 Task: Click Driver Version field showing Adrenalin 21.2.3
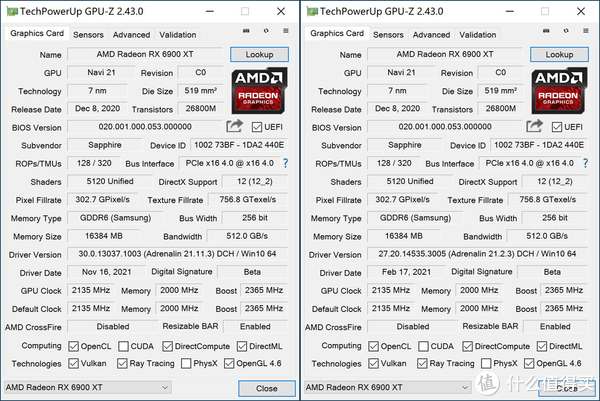point(477,254)
